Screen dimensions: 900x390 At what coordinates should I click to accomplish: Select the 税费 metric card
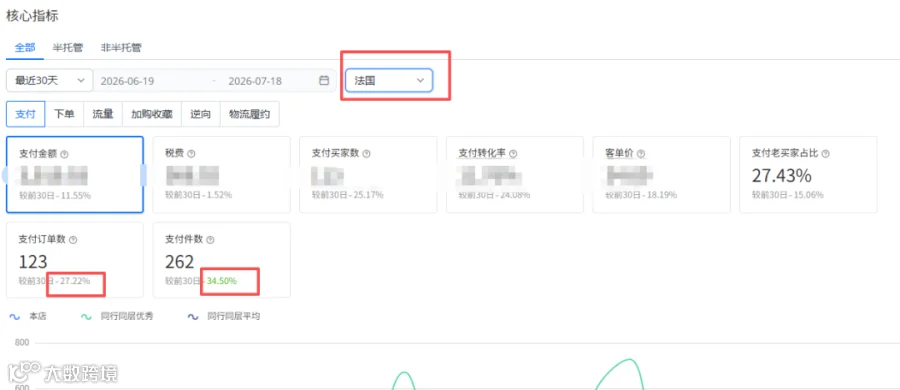point(222,175)
